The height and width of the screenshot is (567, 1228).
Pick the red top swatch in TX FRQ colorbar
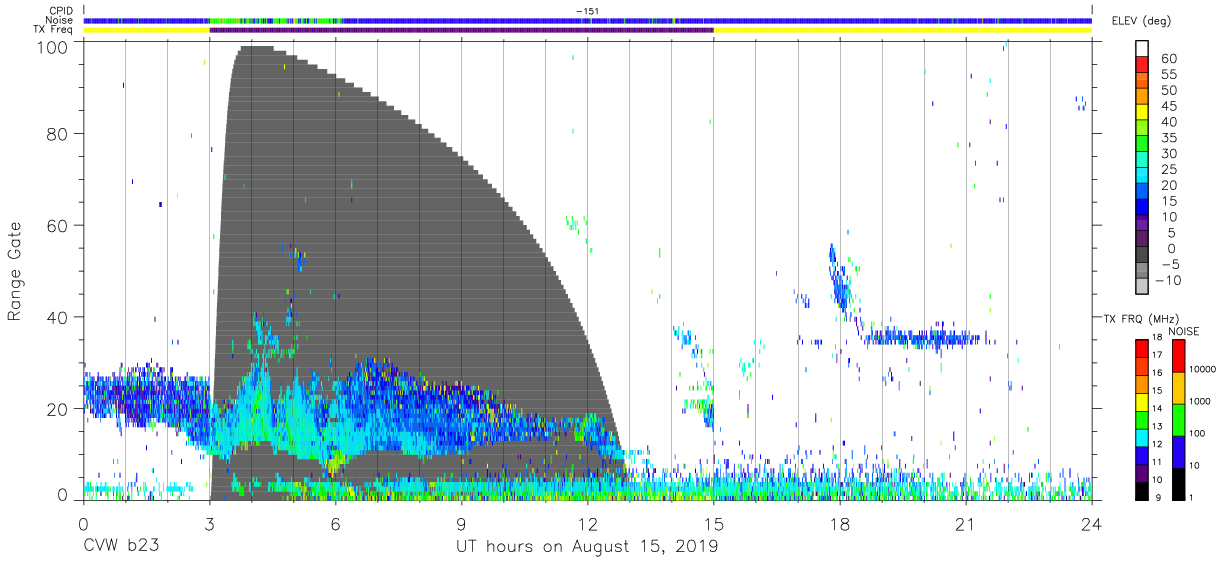coord(1141,348)
